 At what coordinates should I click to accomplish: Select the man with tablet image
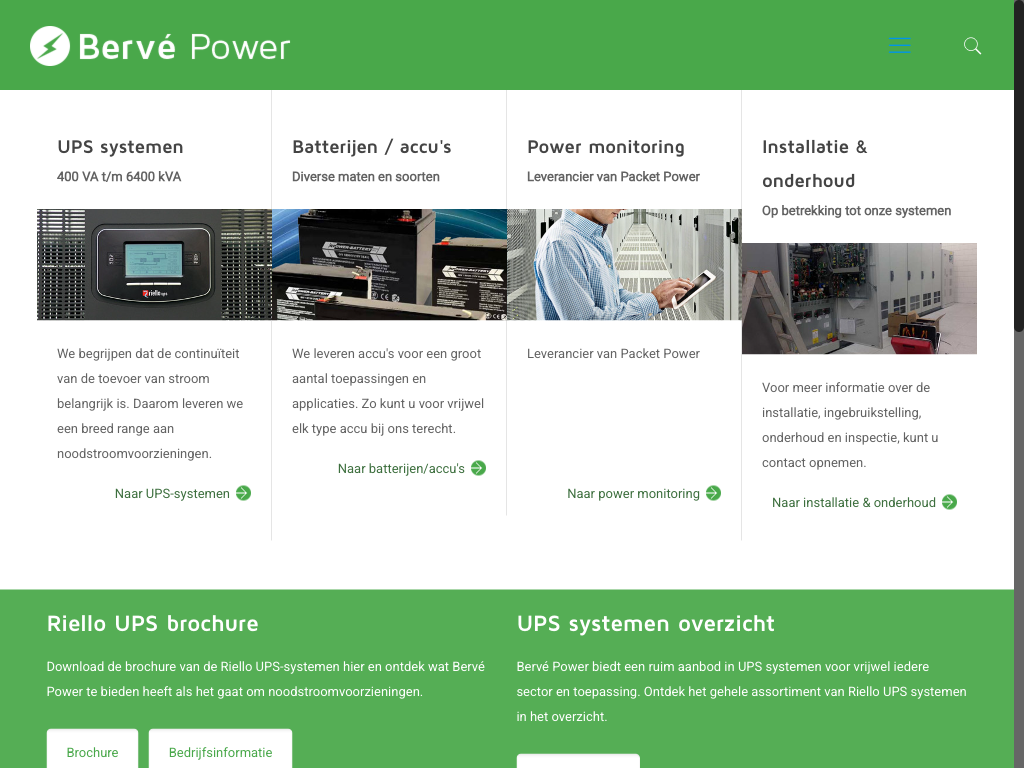pyautogui.click(x=624, y=264)
